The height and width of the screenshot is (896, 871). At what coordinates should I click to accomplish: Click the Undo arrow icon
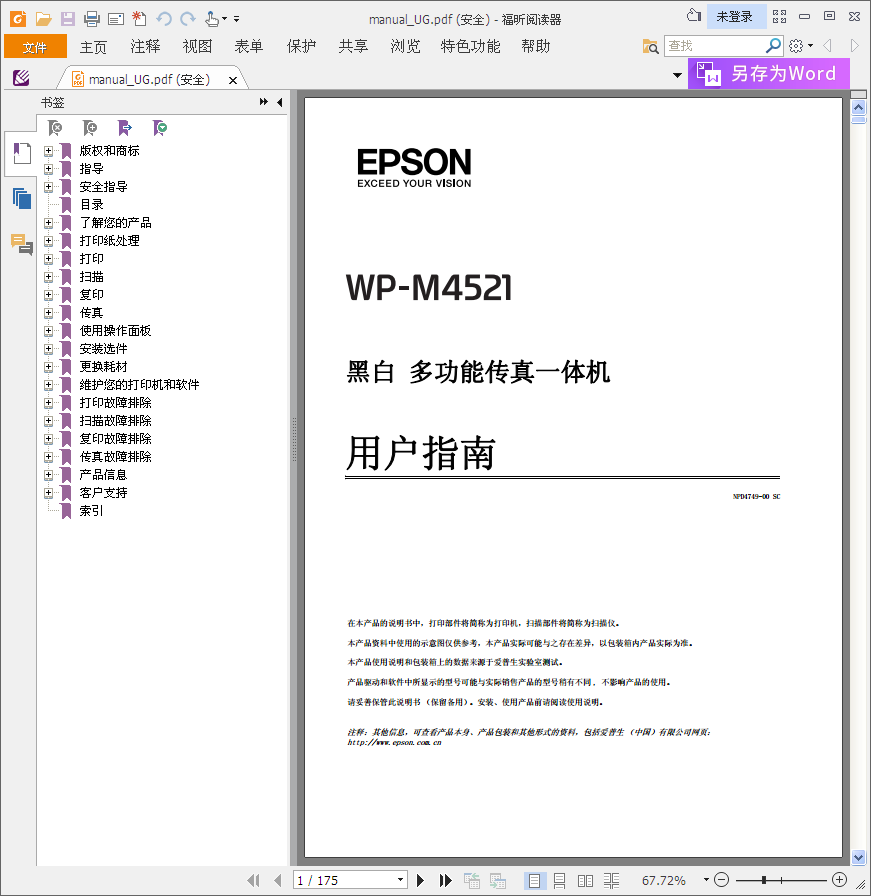[164, 19]
